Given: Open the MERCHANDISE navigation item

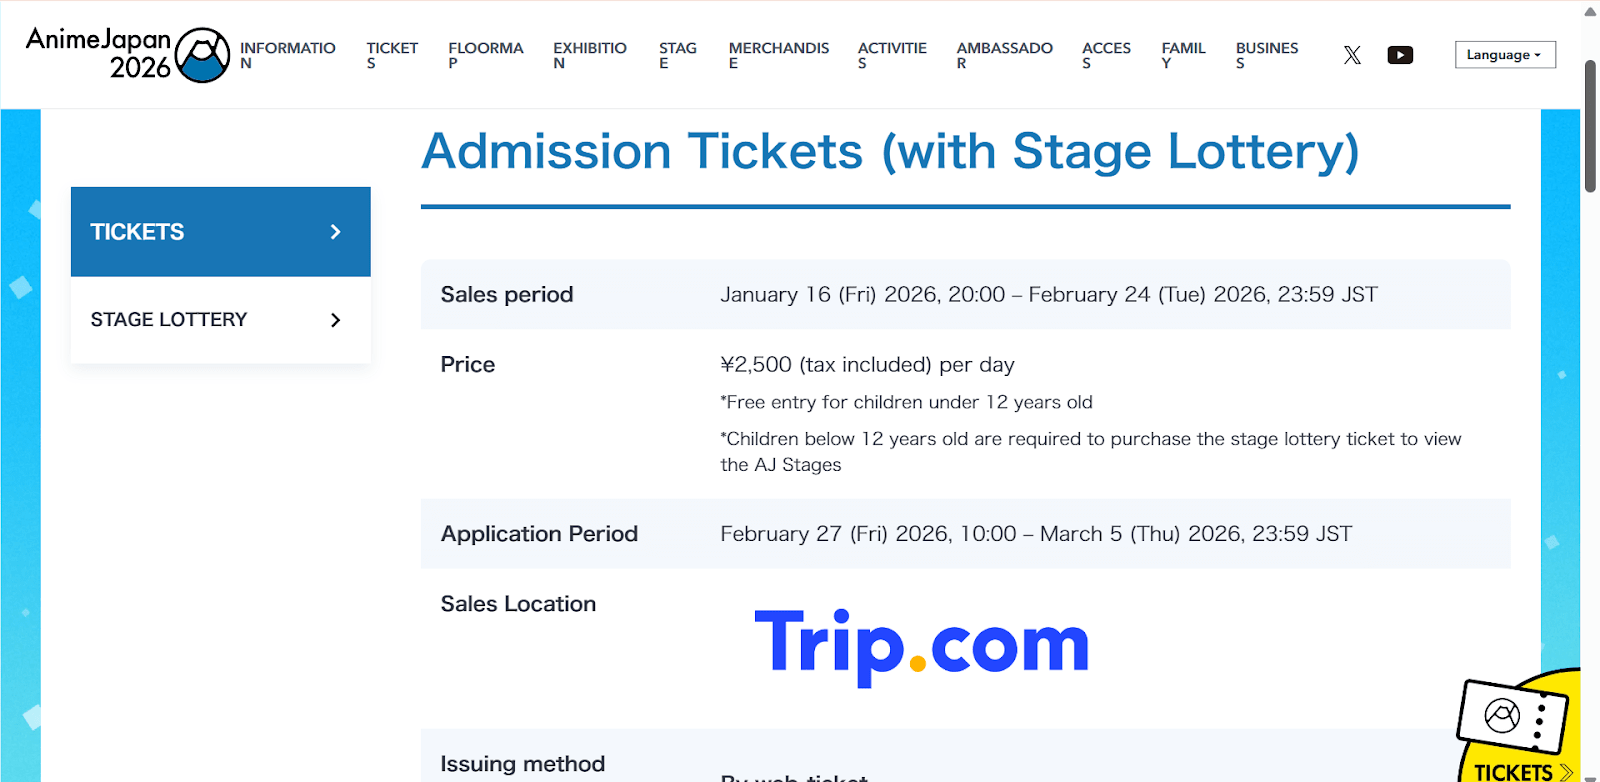Looking at the screenshot, I should tap(778, 55).
